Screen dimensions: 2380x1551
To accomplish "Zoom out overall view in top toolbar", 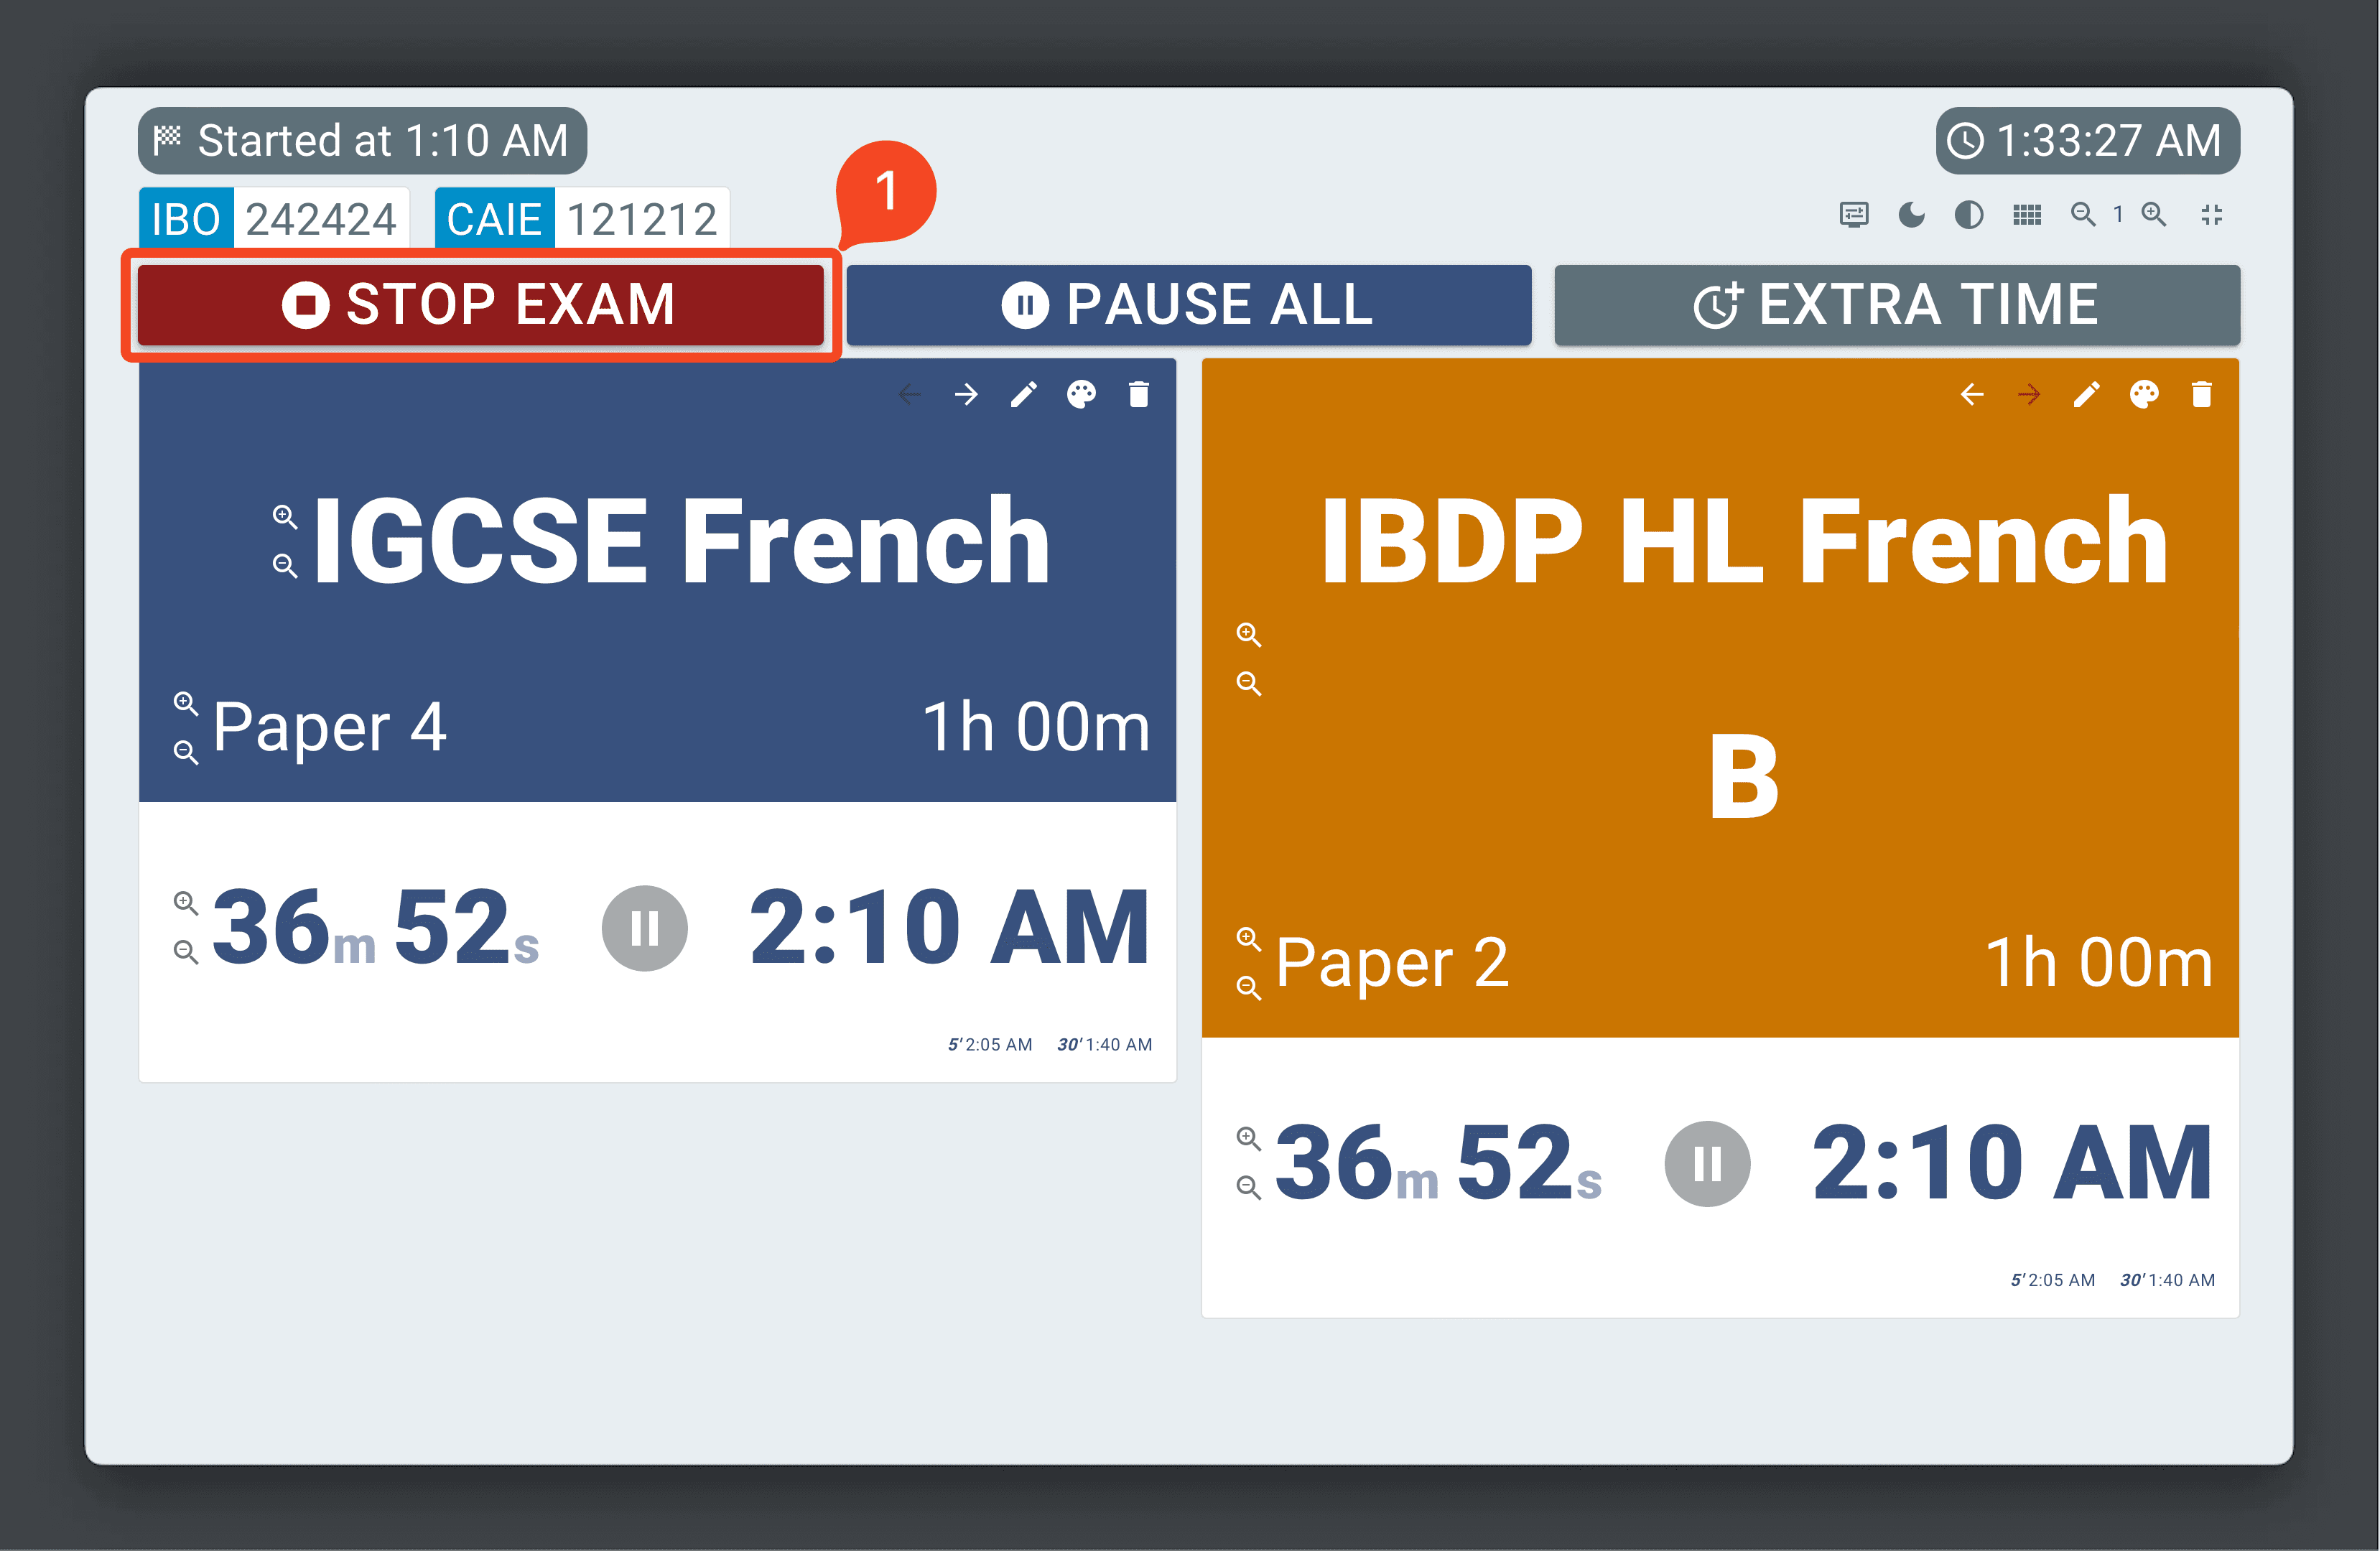I will point(2083,215).
